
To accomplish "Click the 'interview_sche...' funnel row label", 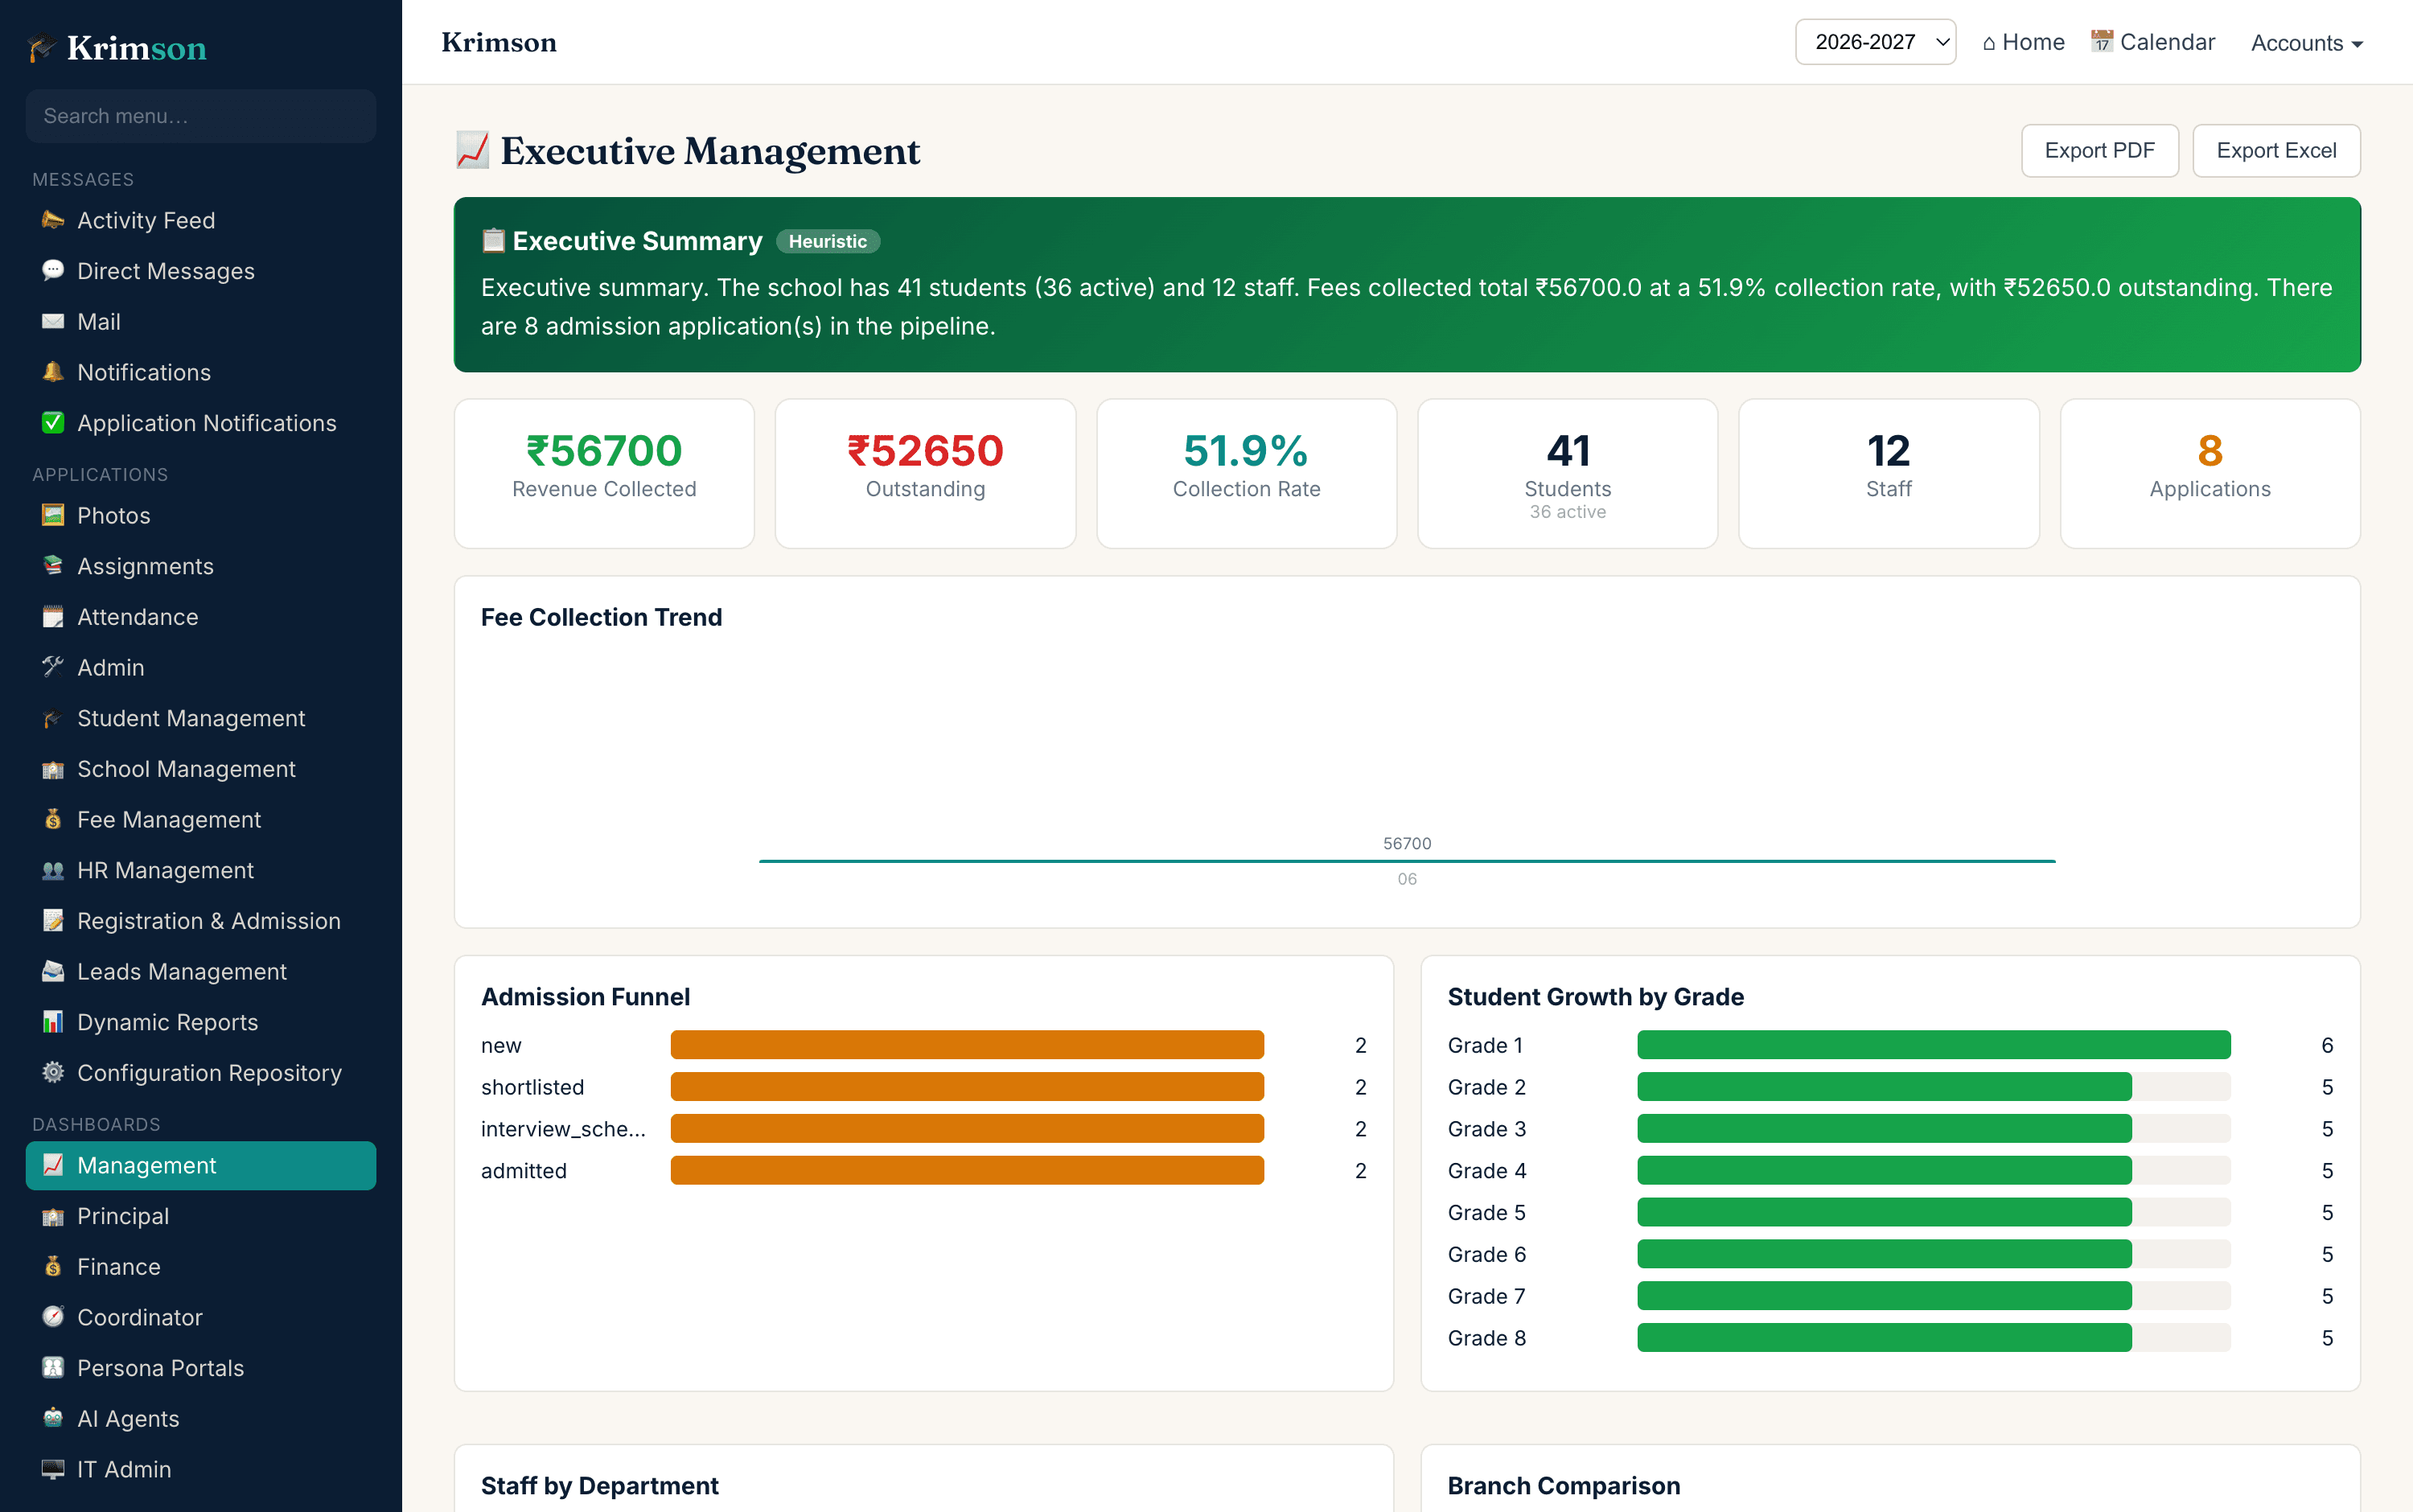I will pyautogui.click(x=563, y=1129).
